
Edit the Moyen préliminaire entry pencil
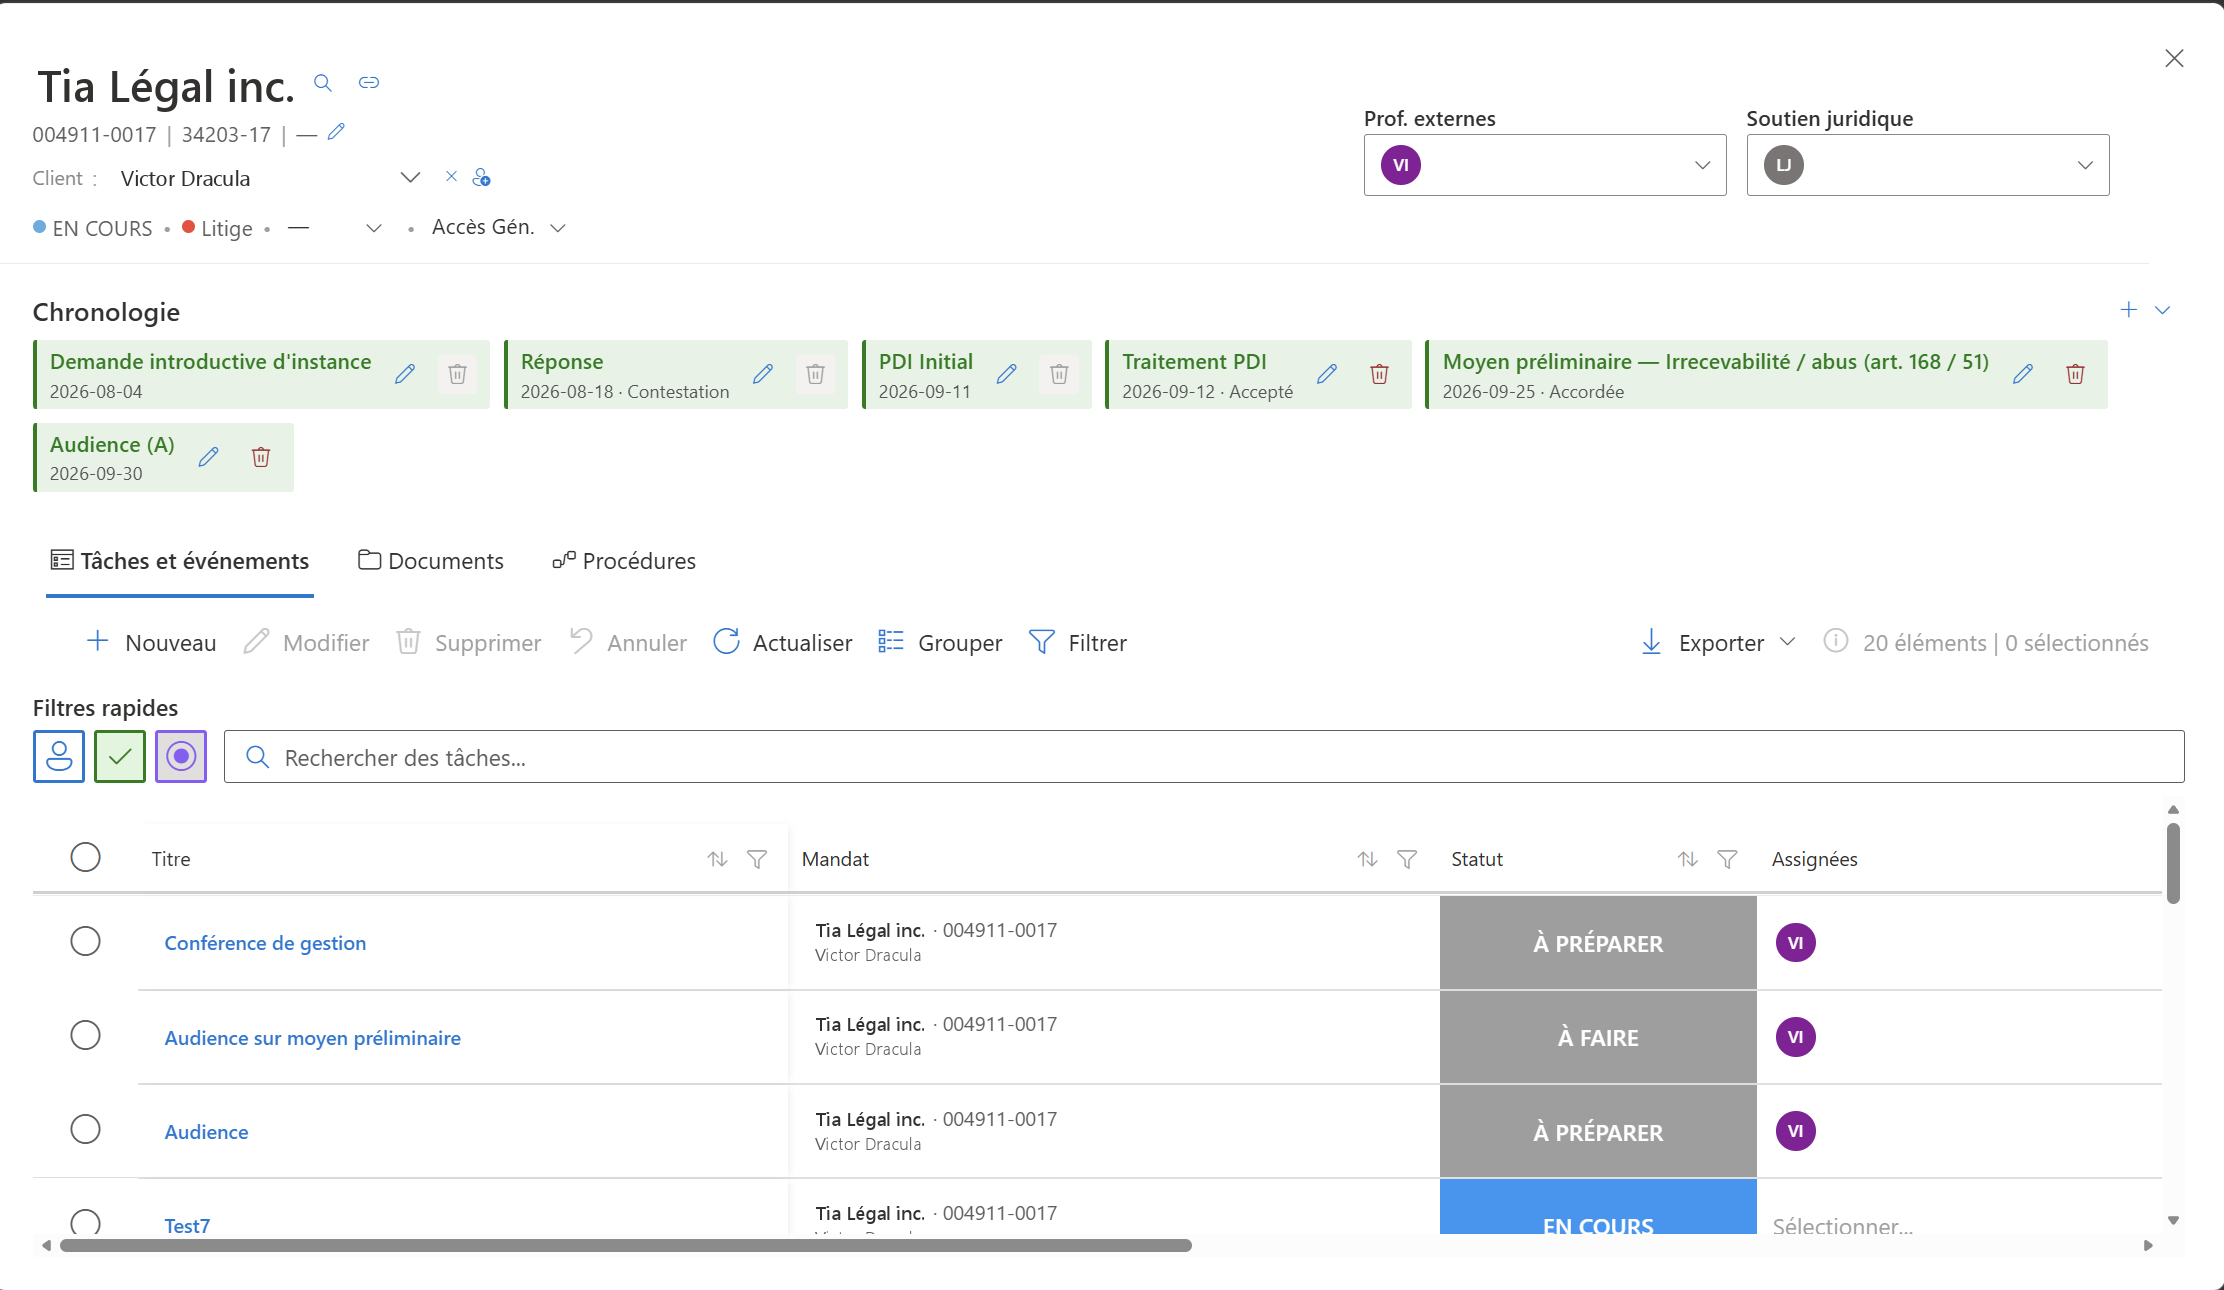[x=2023, y=374]
